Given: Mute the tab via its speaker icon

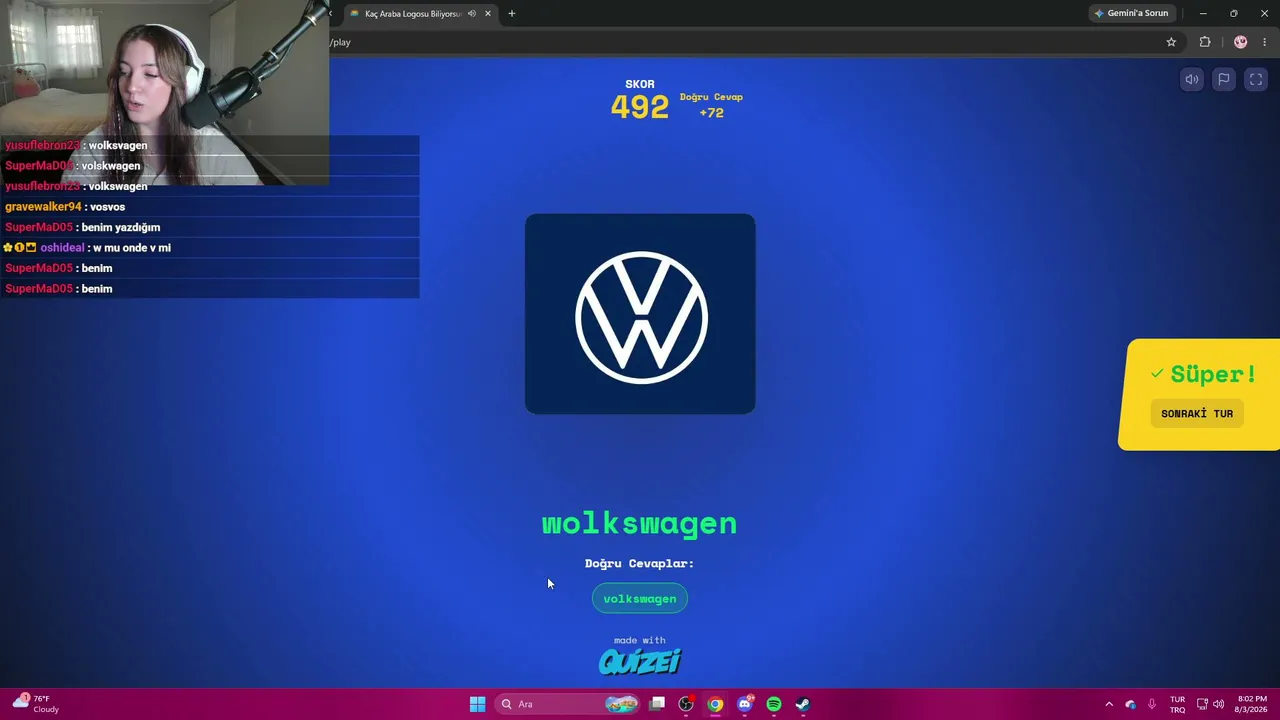Looking at the screenshot, I should (471, 13).
